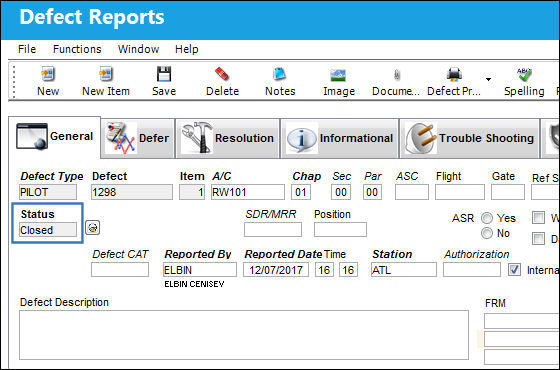Toggle the checkbox beside ASR Yes
This screenshot has width=560, height=370.
pos(538,218)
